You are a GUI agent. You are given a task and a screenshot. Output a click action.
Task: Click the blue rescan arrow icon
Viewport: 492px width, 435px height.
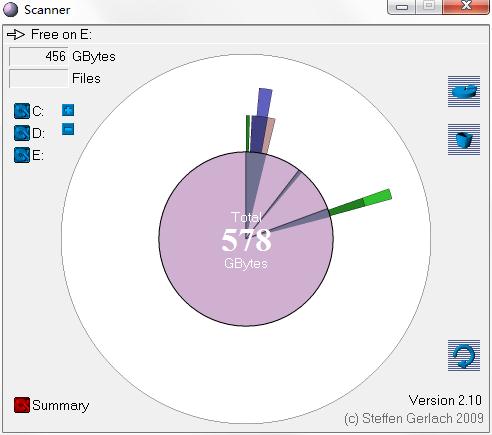click(464, 355)
